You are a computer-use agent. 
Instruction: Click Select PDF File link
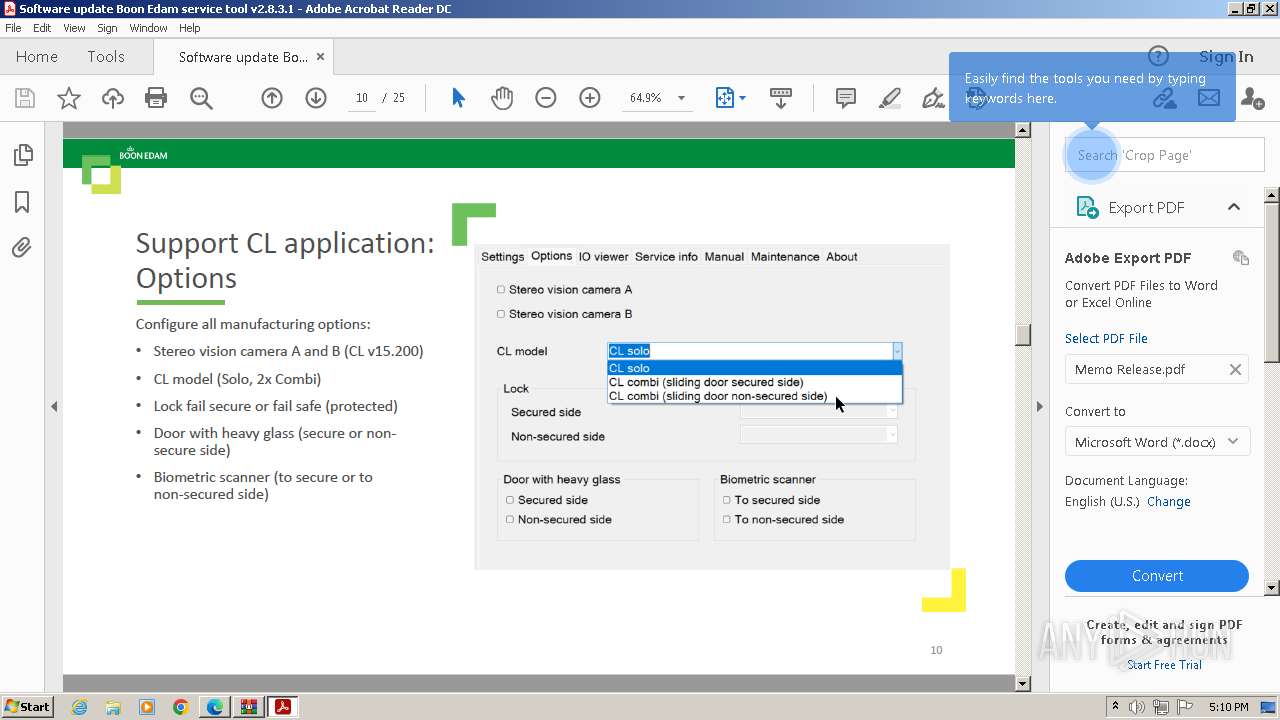(x=1106, y=339)
